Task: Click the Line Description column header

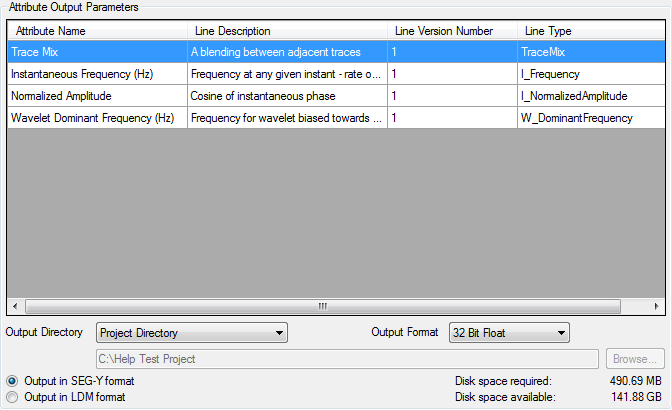Action: 287,31
